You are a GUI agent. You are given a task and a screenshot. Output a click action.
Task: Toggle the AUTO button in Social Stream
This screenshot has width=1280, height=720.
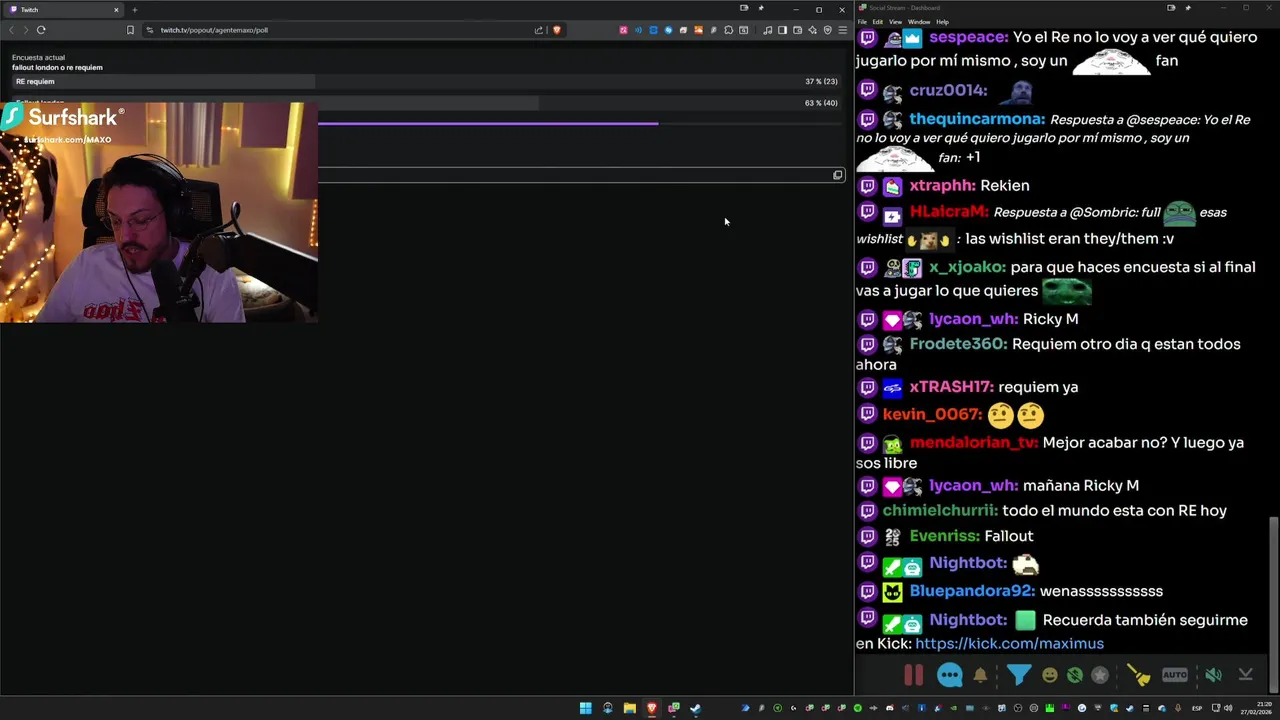1175,675
